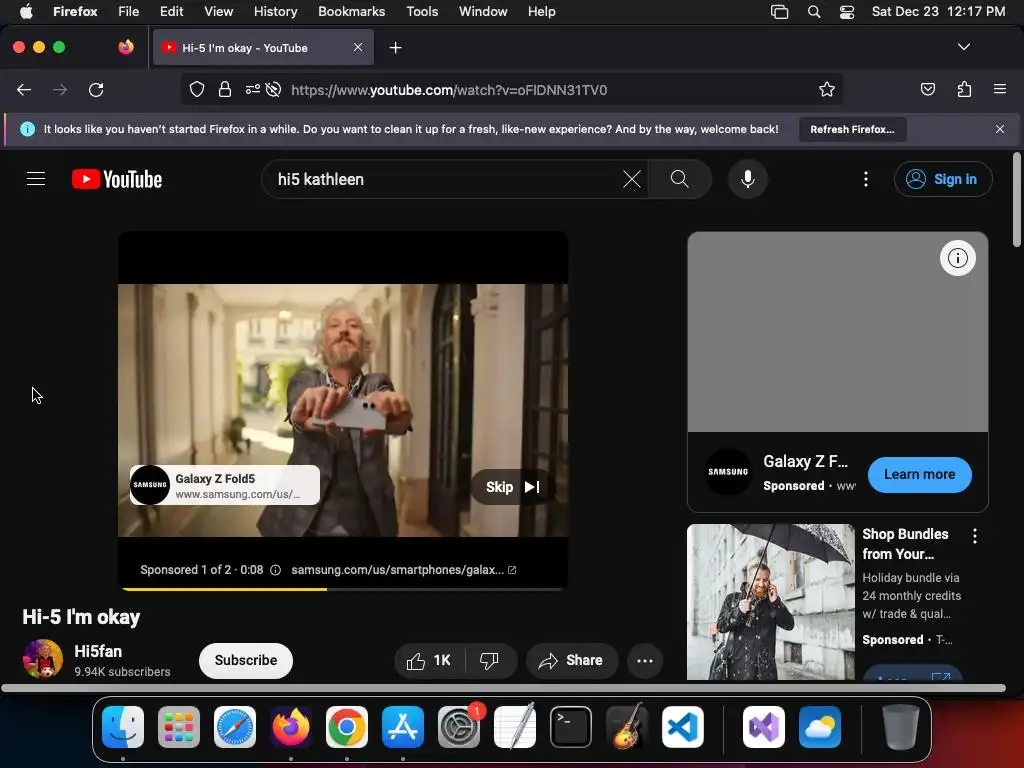Click the horizontal scrollbar at bottom
The height and width of the screenshot is (768, 1024).
pos(503,688)
